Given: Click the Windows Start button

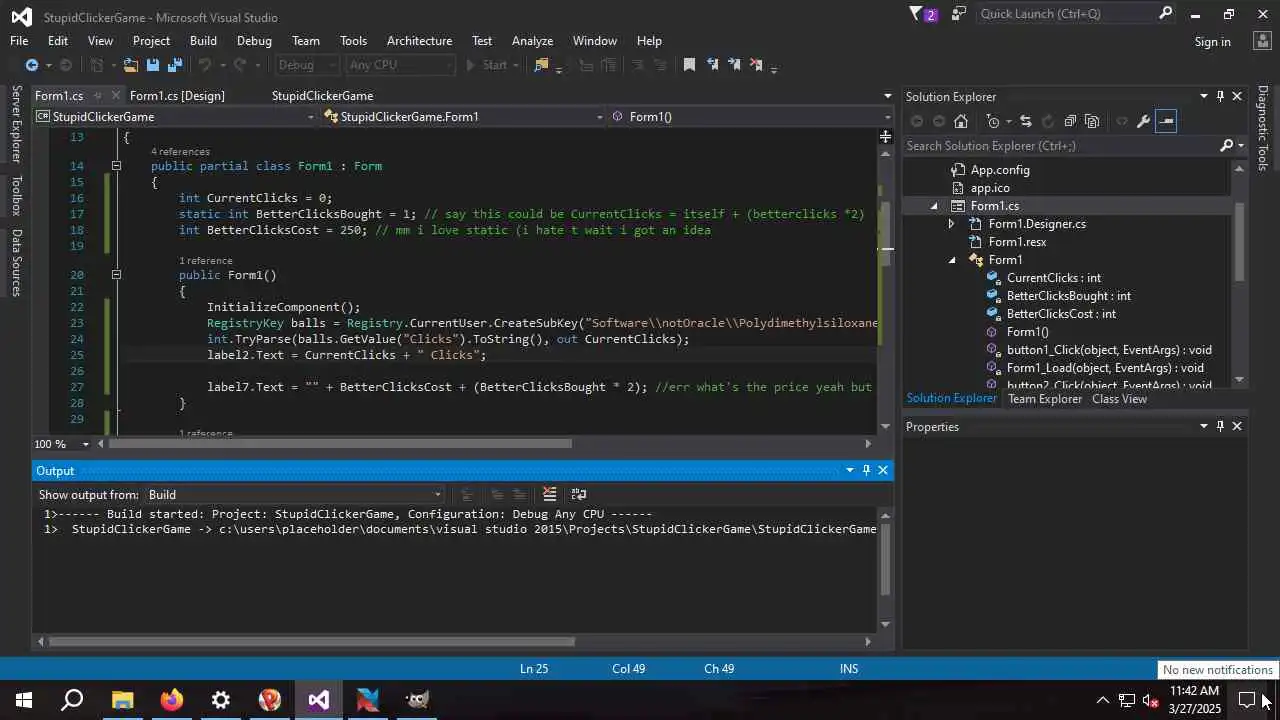Looking at the screenshot, I should (24, 700).
